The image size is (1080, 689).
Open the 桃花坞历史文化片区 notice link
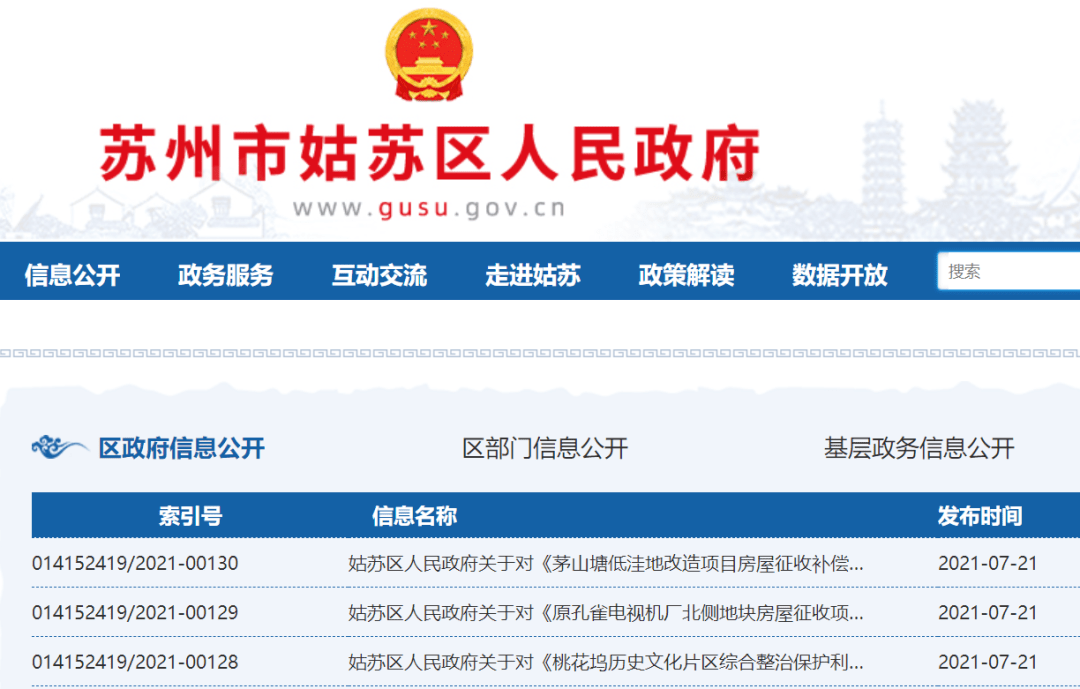tap(605, 662)
